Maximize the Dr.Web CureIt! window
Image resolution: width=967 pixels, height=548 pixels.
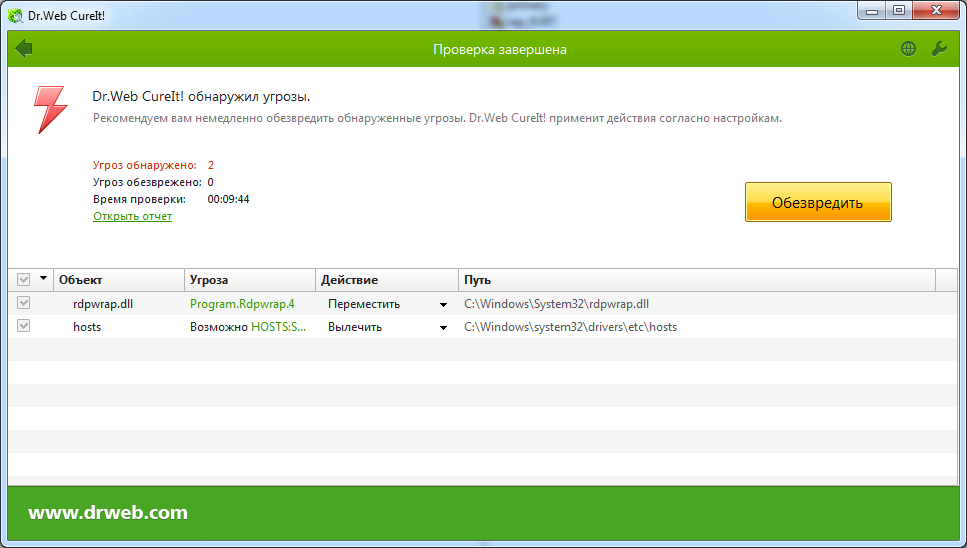pyautogui.click(x=899, y=10)
